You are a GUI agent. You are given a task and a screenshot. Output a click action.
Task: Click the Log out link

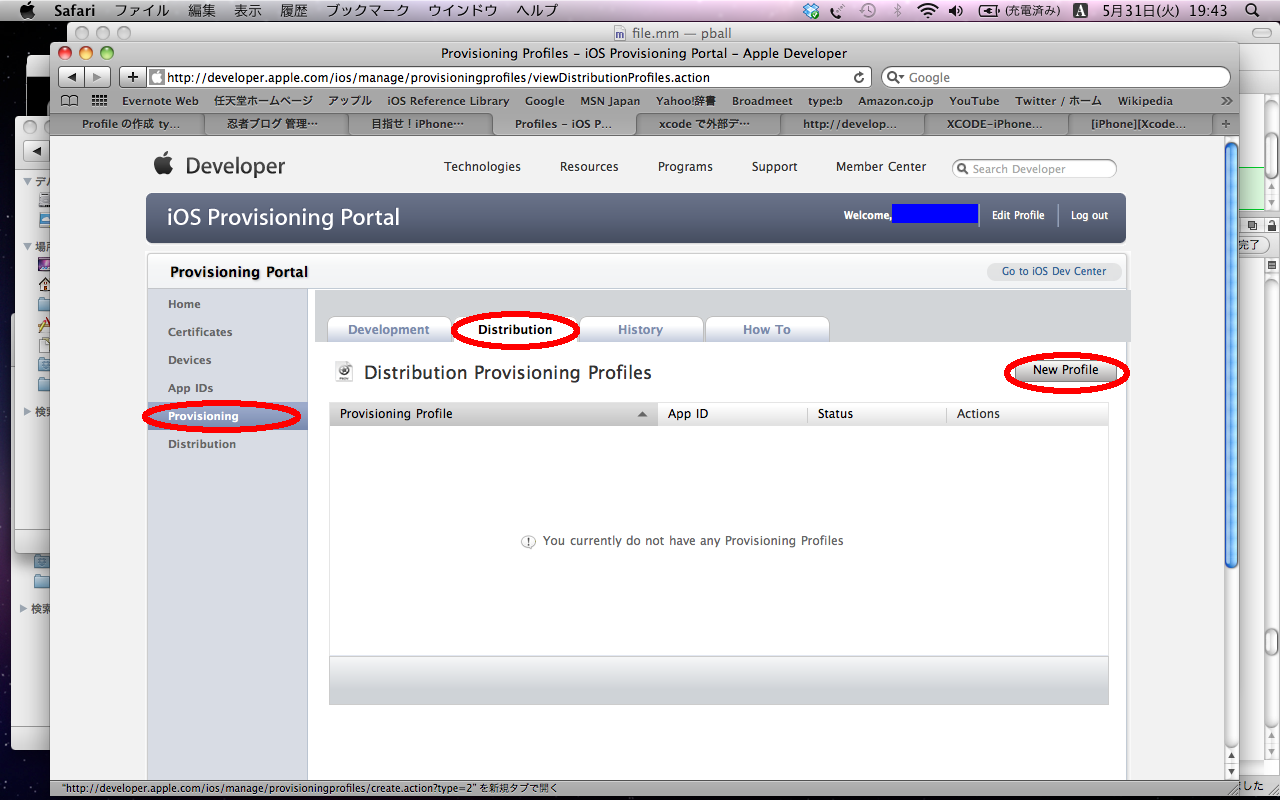[x=1089, y=215]
